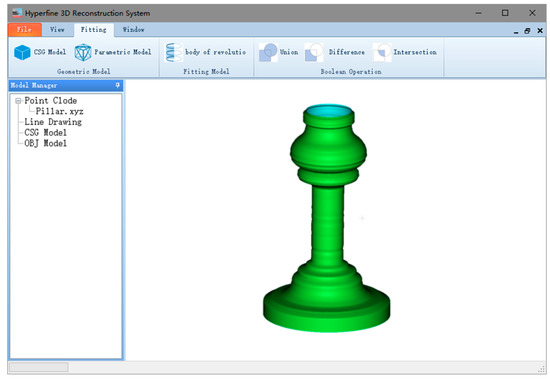The width and height of the screenshot is (550, 380).
Task: Select the Parametric Model wireframe icon
Action: (x=83, y=53)
